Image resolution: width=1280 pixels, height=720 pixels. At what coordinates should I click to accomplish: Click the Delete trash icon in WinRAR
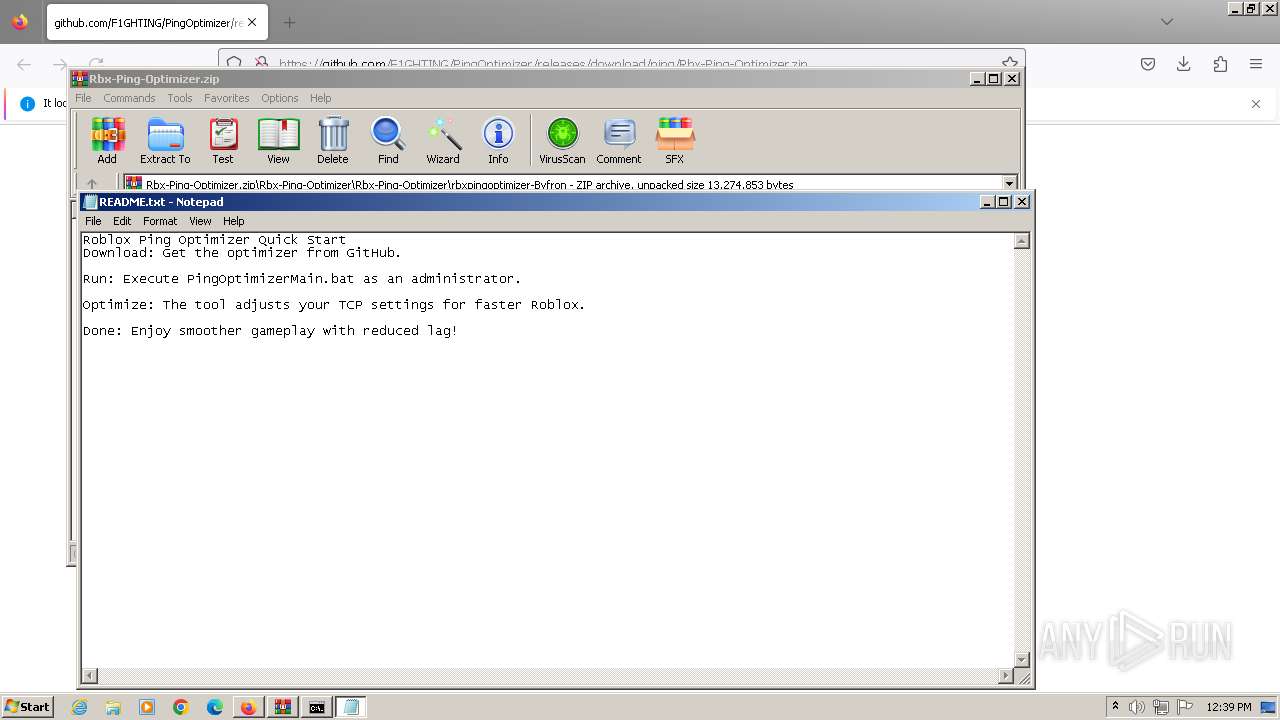[x=333, y=140]
